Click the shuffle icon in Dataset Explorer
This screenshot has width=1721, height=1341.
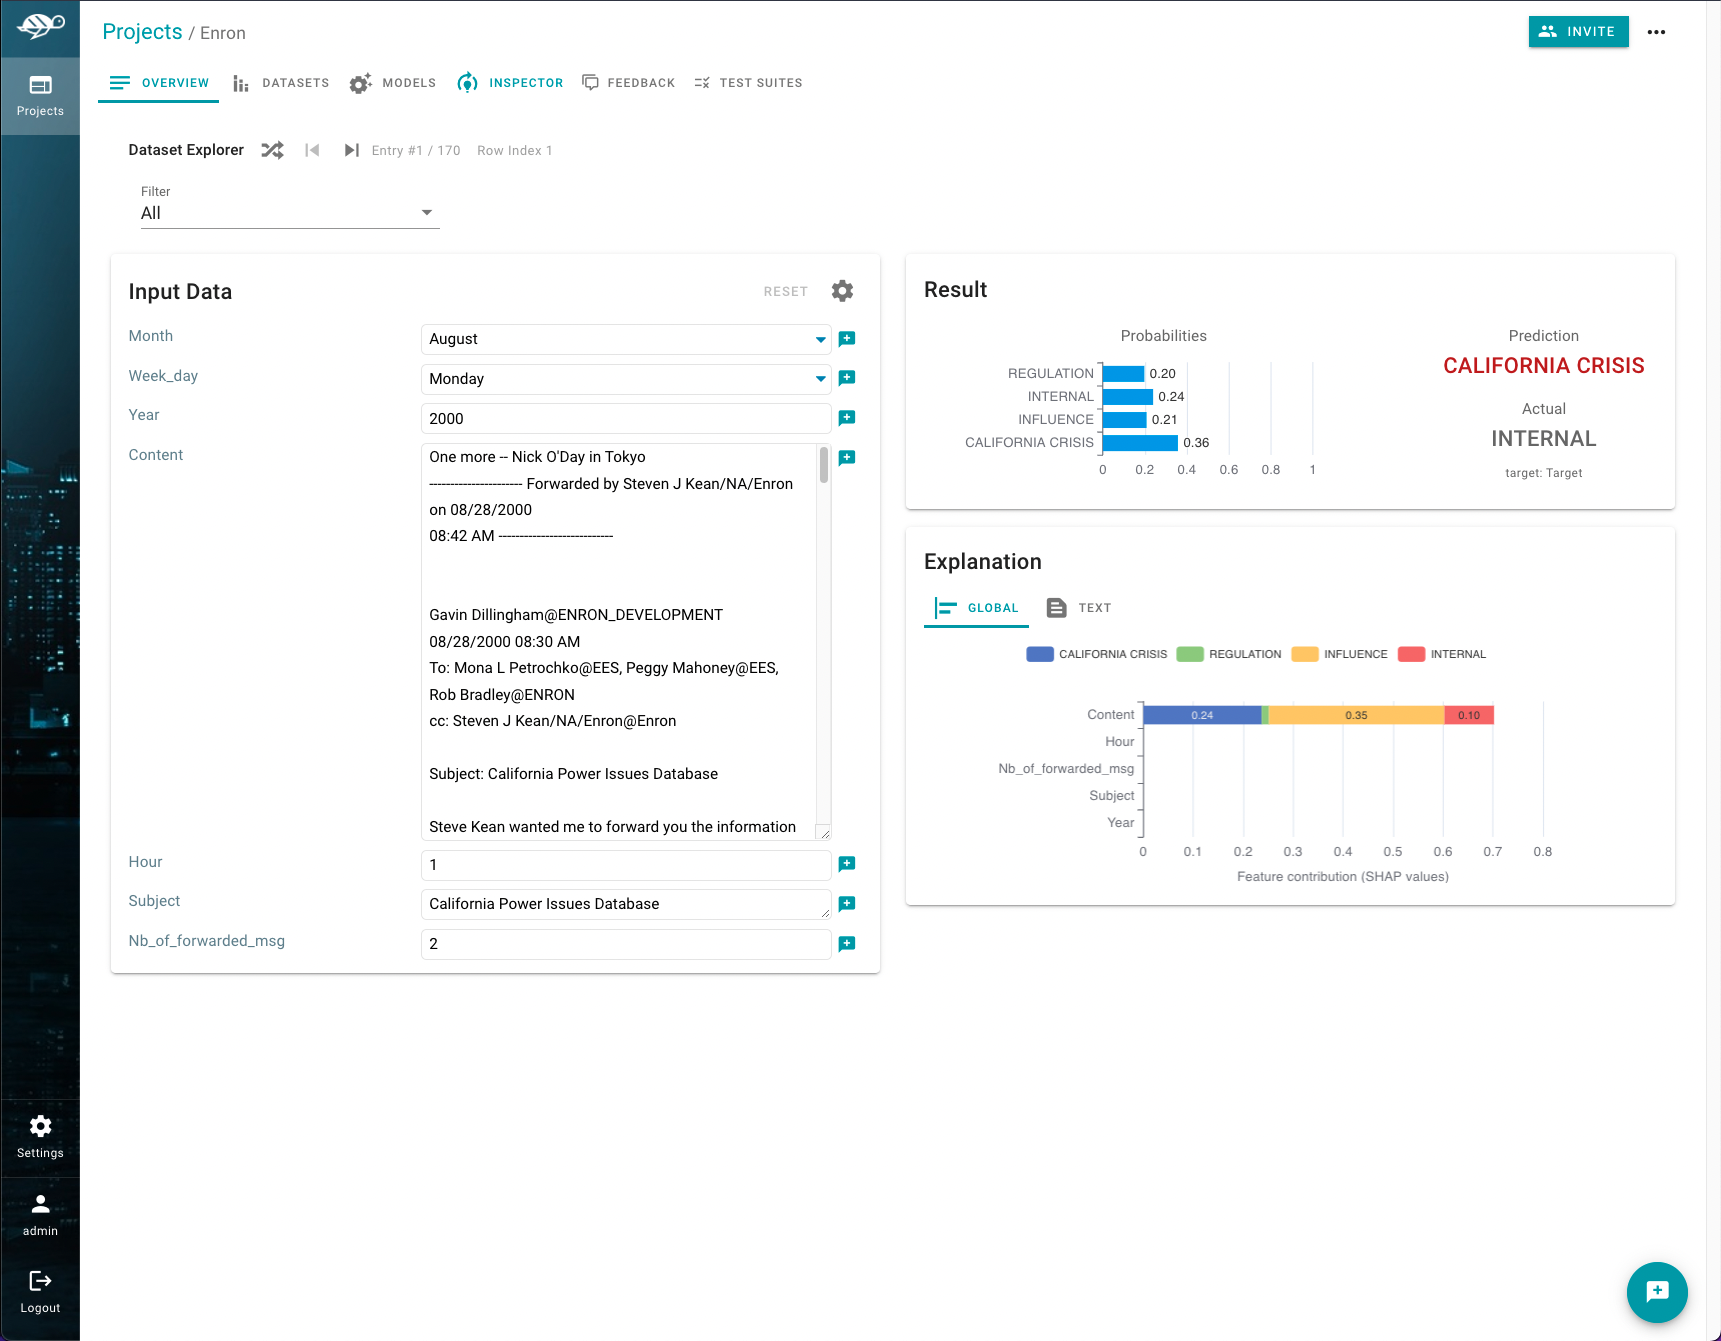pyautogui.click(x=272, y=150)
